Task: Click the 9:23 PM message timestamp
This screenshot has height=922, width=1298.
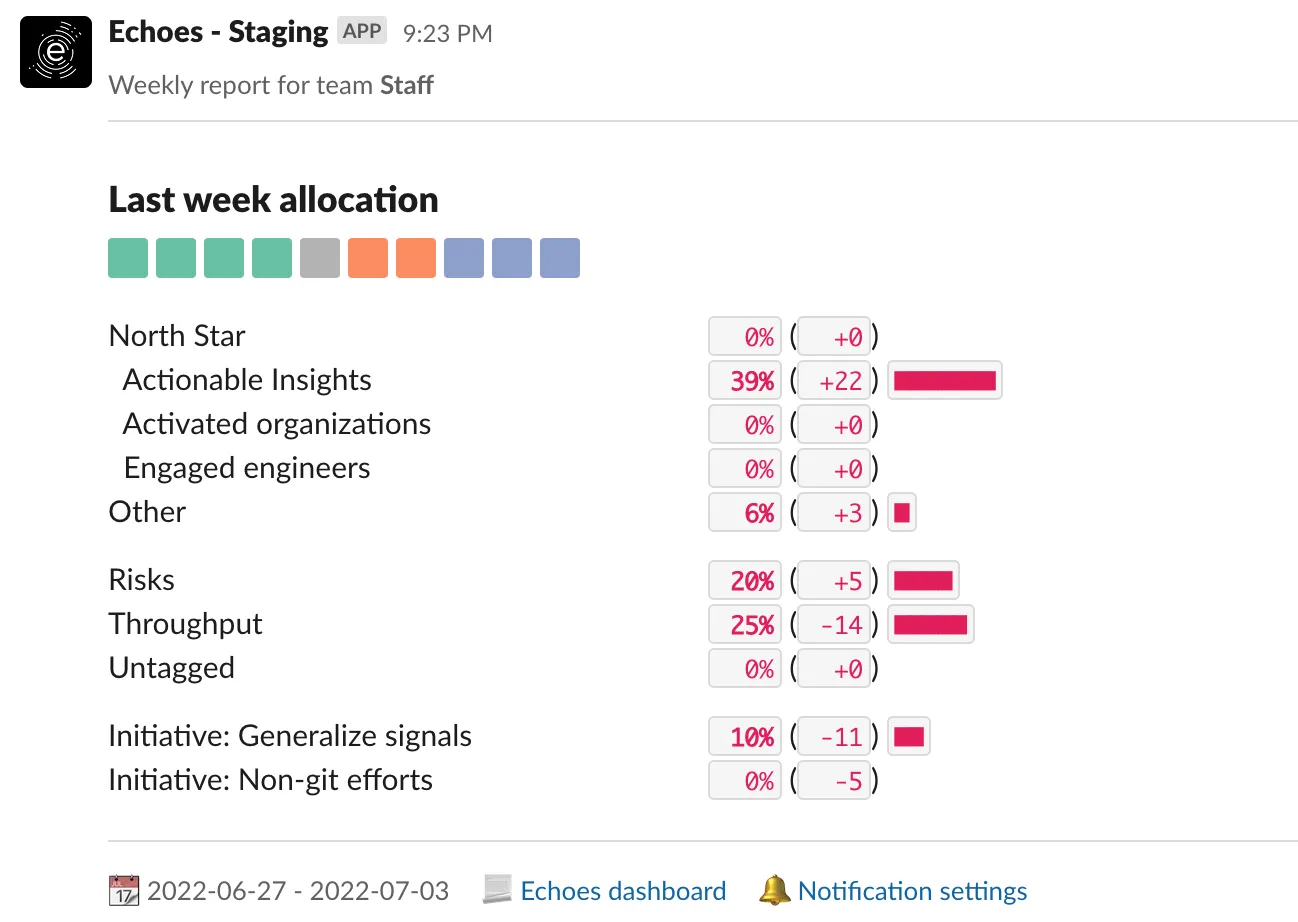Action: 448,33
